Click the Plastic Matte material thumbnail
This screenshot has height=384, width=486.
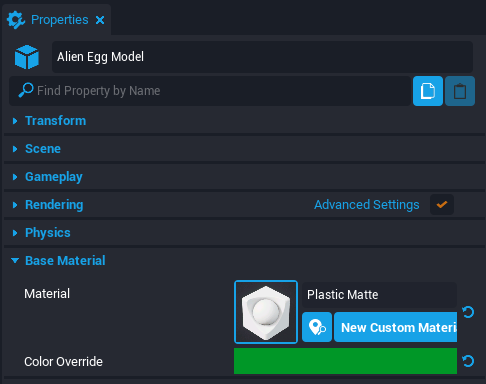point(266,312)
